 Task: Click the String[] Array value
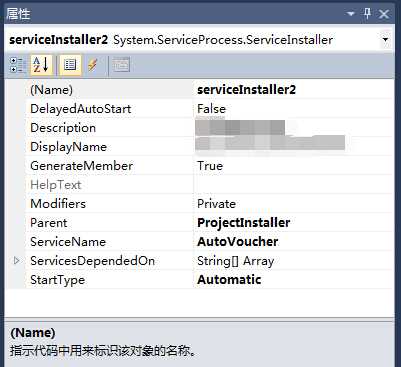[235, 261]
